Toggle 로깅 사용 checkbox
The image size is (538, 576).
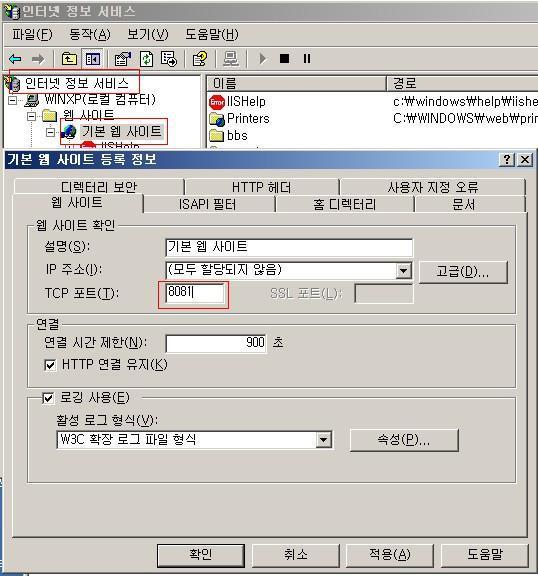tap(48, 398)
